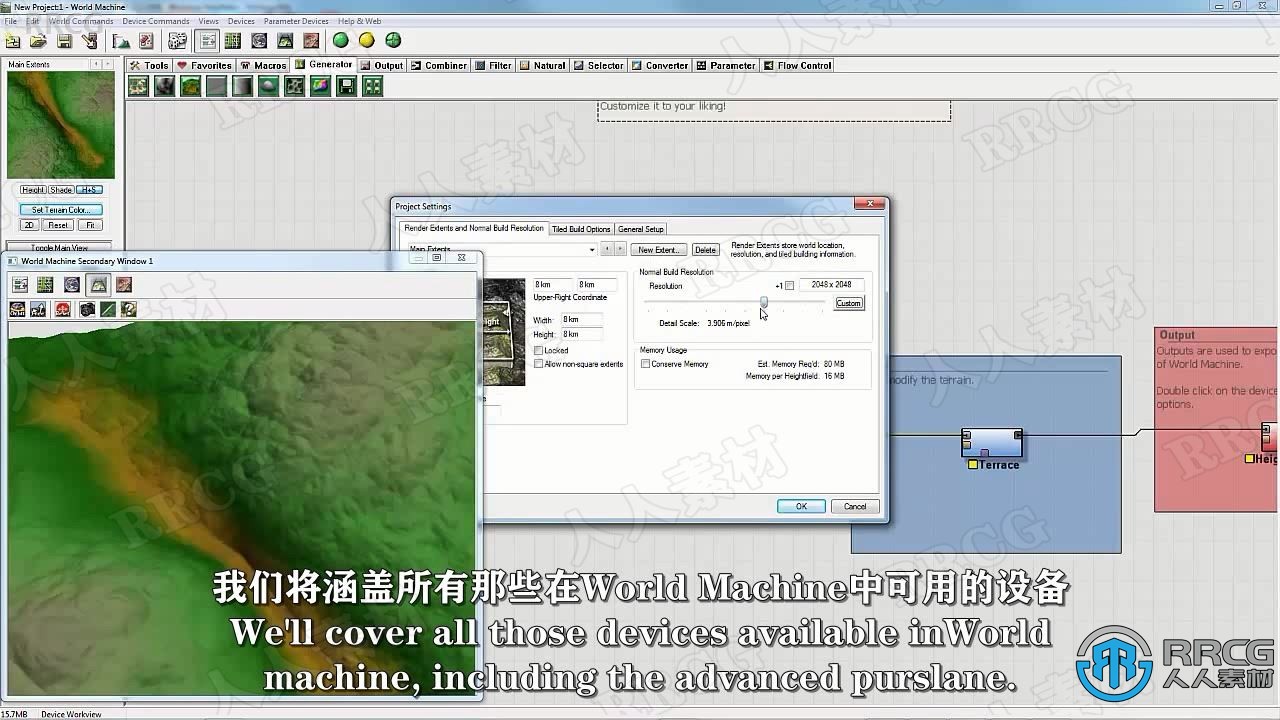Toggle the H+S display mode
Image resolution: width=1280 pixels, height=720 pixels.
click(x=90, y=190)
